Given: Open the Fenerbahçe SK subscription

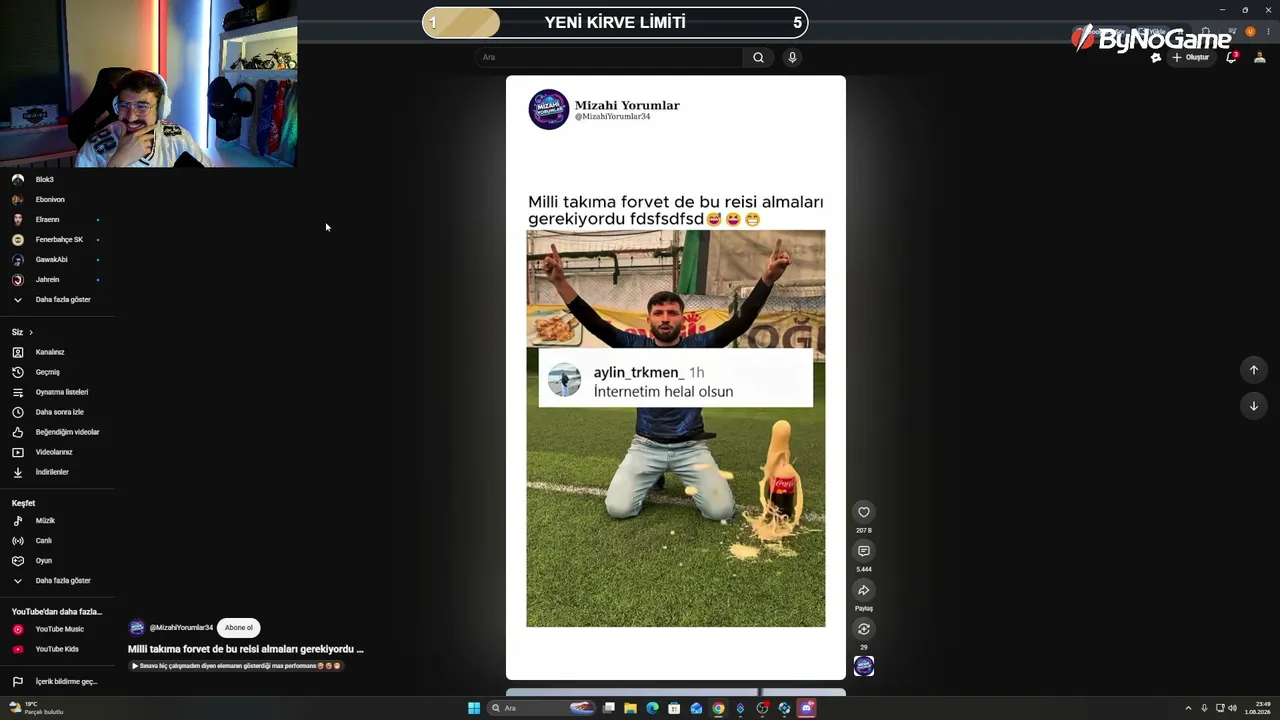Looking at the screenshot, I should click(x=57, y=240).
